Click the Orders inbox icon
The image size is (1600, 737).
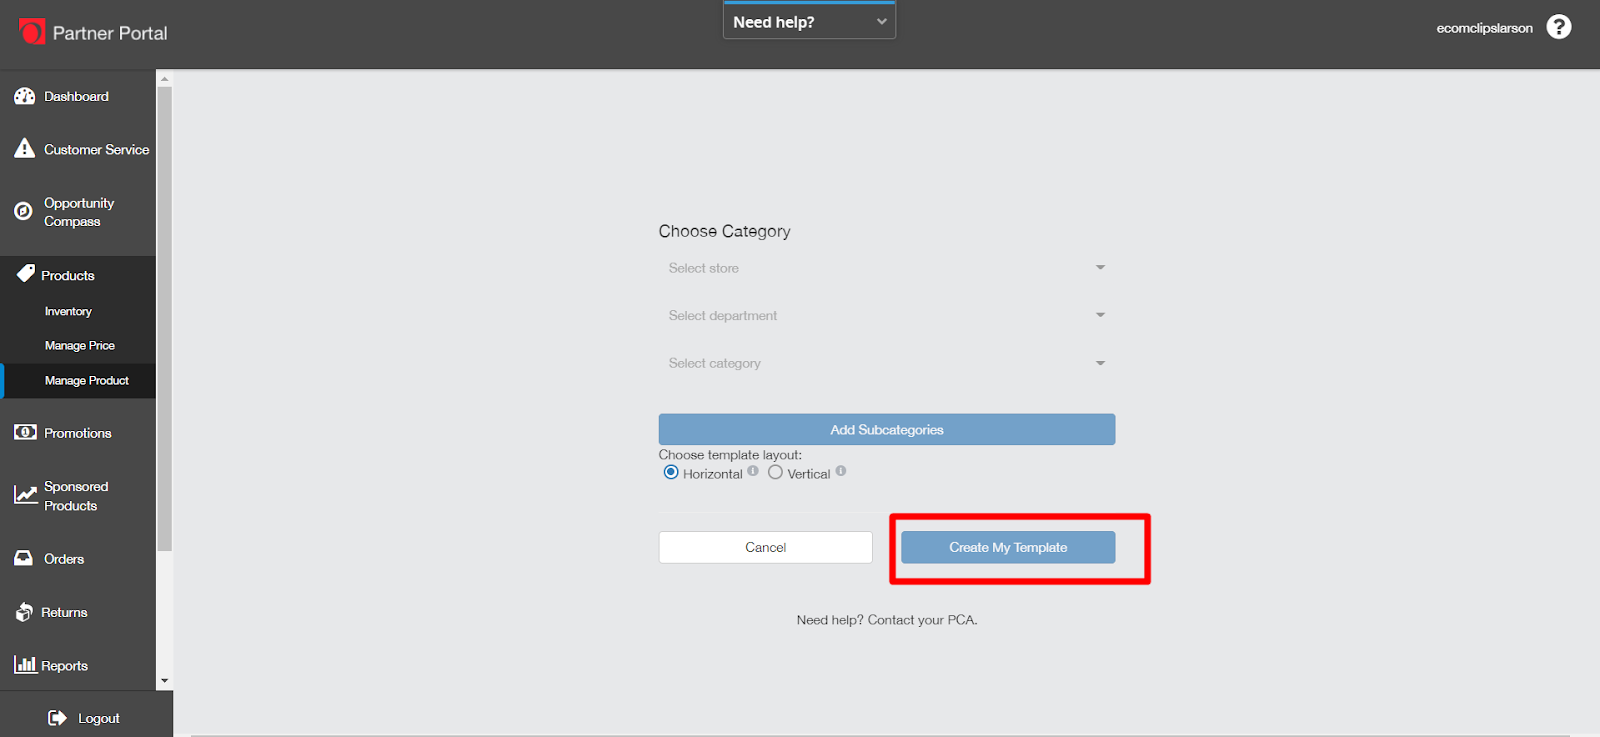pos(24,558)
